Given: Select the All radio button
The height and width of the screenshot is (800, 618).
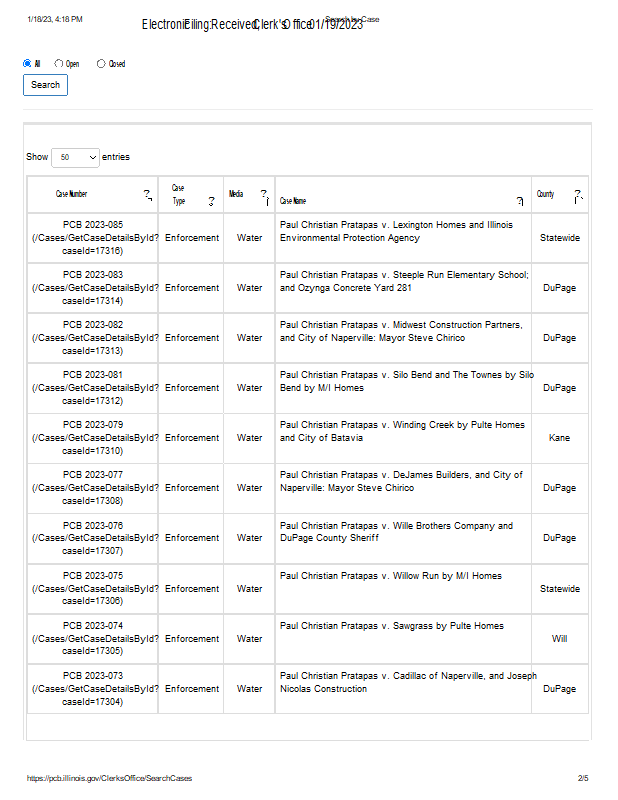Looking at the screenshot, I should point(27,63).
